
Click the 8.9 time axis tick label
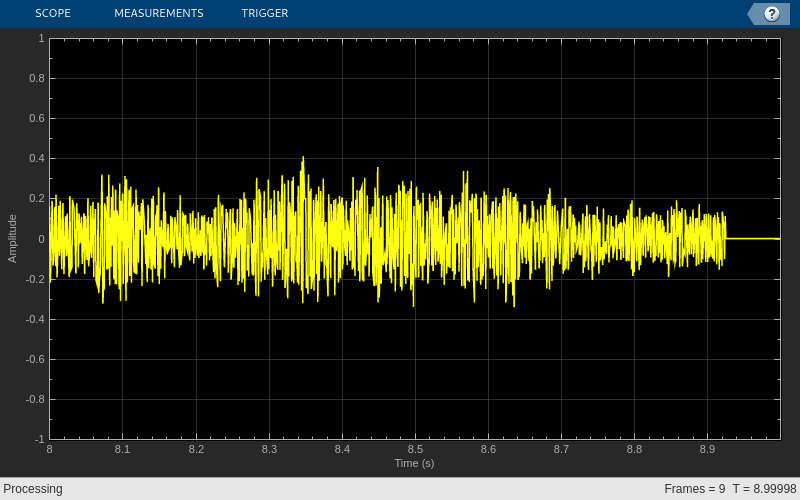coord(707,449)
